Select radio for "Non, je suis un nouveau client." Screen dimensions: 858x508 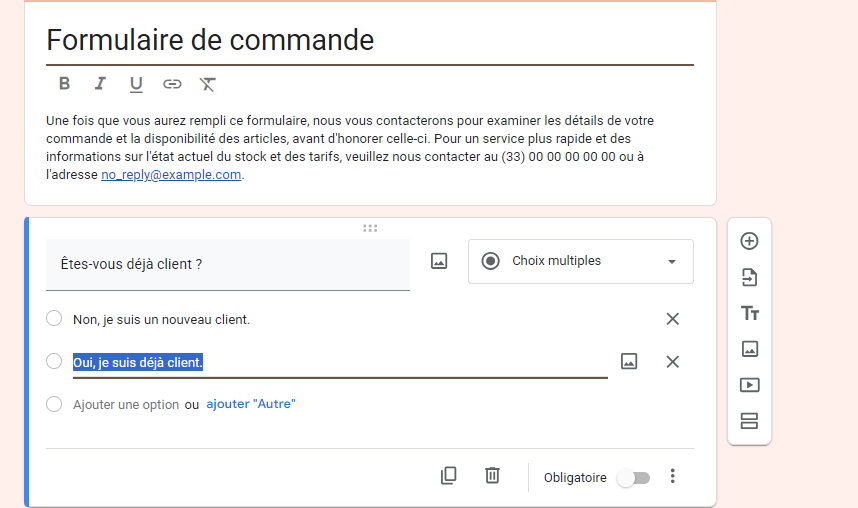[x=54, y=319]
